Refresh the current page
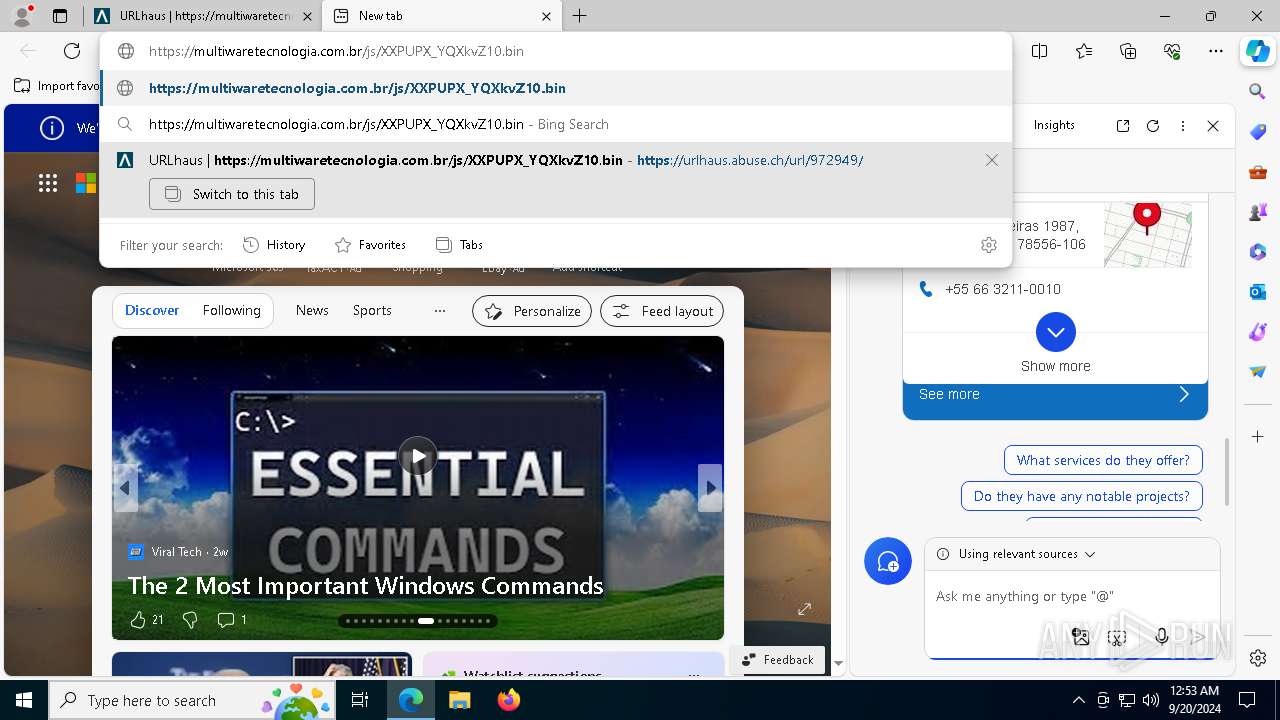The height and width of the screenshot is (720, 1280). pyautogui.click(x=72, y=51)
